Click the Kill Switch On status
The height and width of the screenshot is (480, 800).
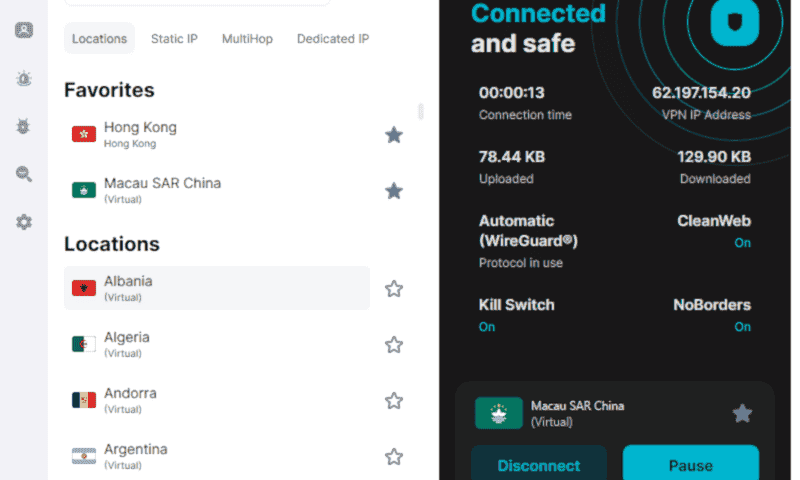coord(487,327)
